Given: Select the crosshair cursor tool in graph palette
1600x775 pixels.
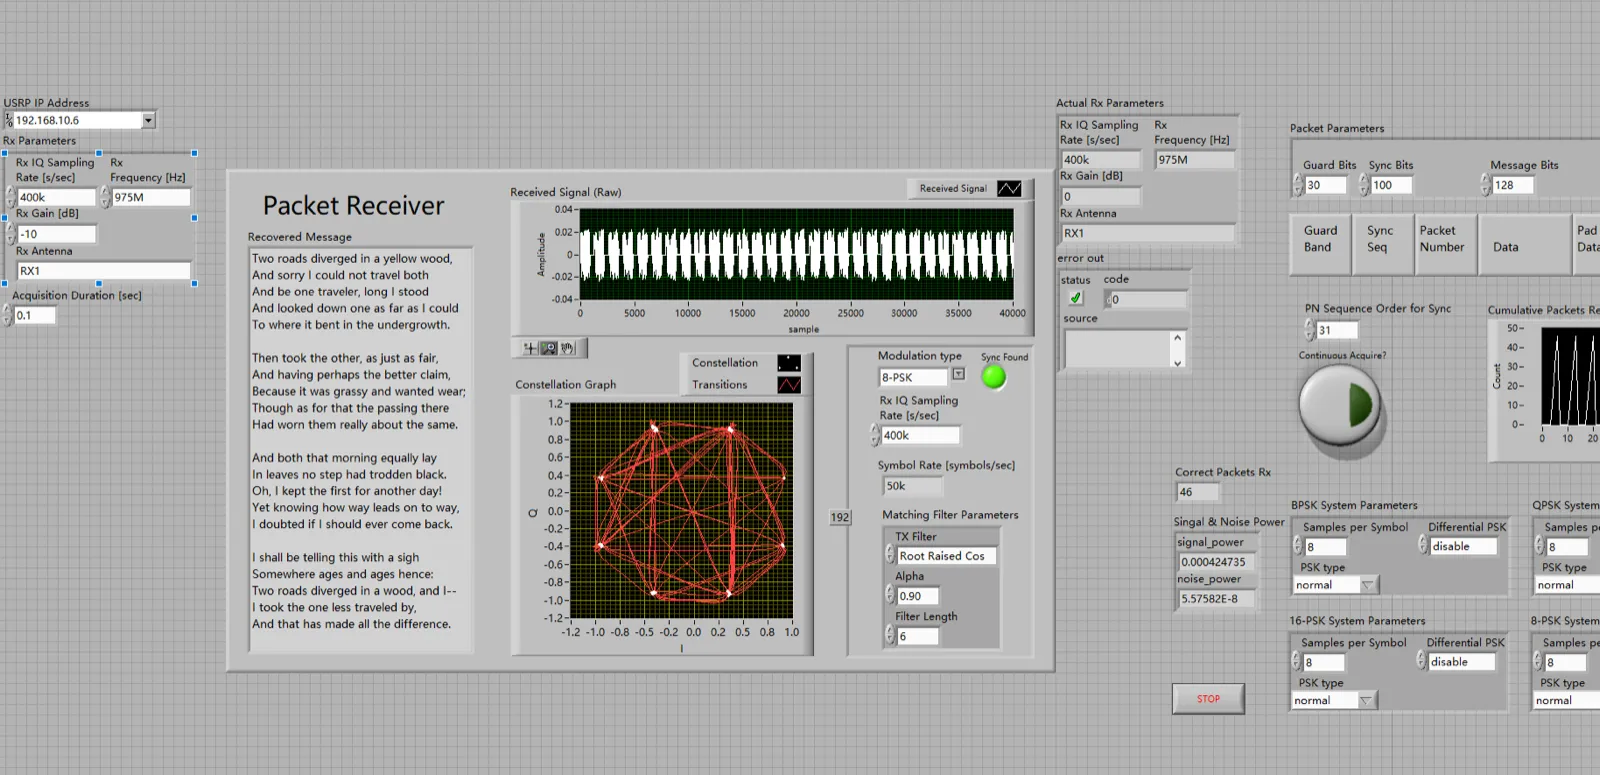Looking at the screenshot, I should pyautogui.click(x=530, y=348).
